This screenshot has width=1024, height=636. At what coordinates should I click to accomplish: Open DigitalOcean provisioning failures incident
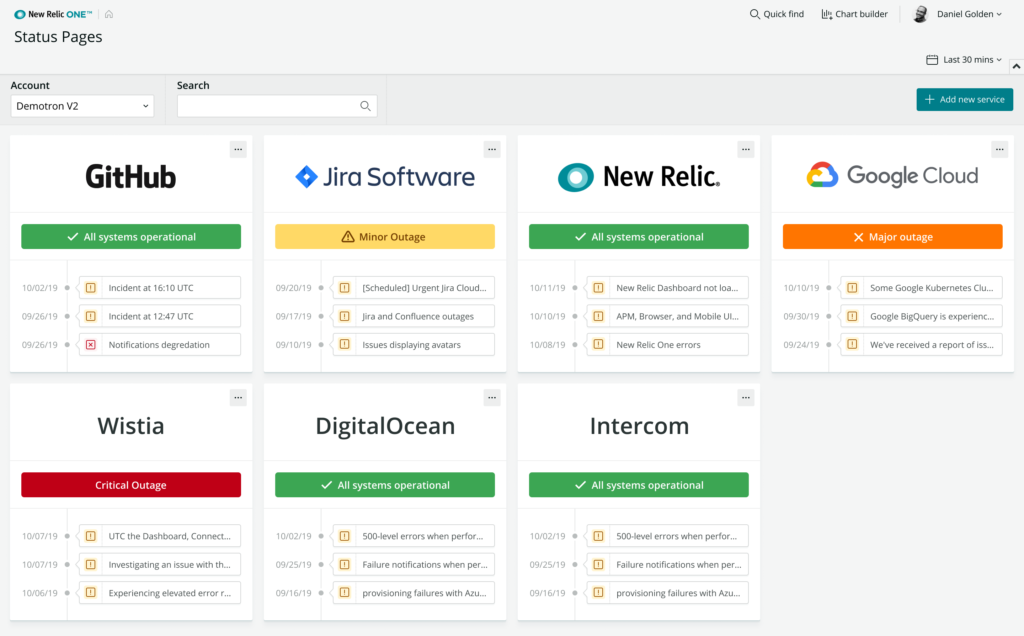point(413,593)
